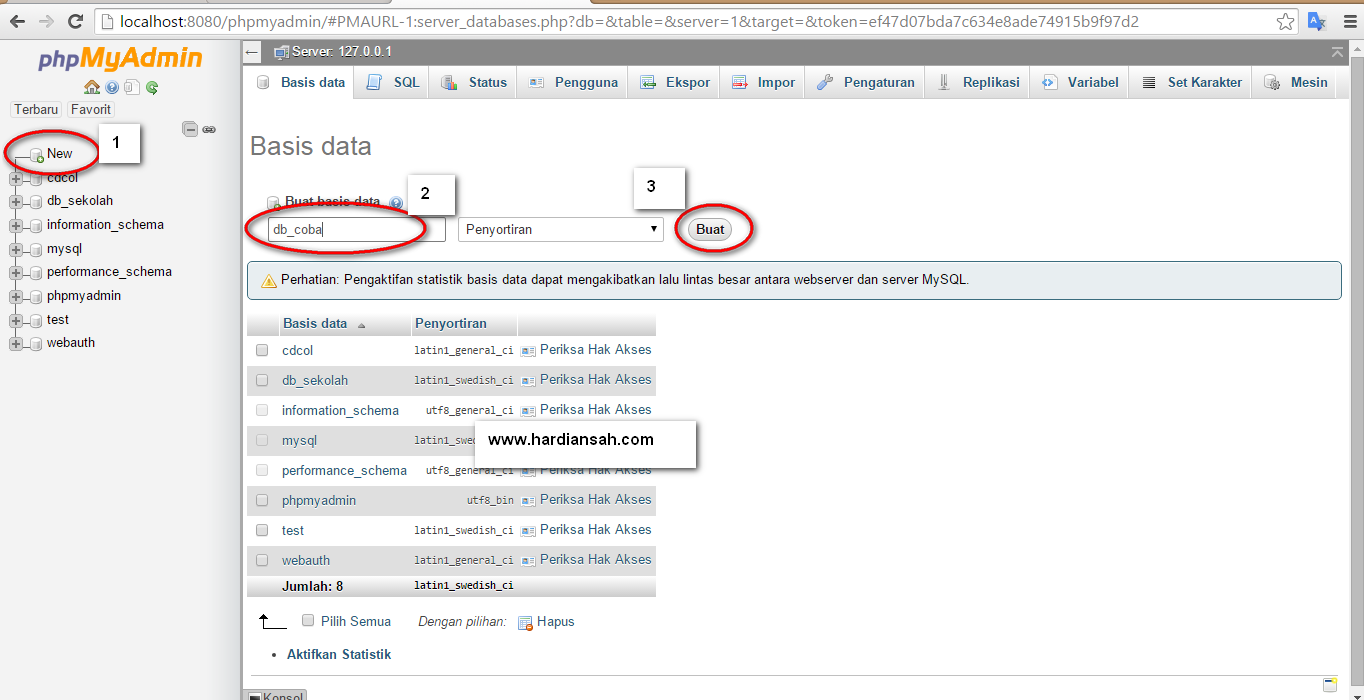Image resolution: width=1364 pixels, height=700 pixels.
Task: Expand the mysql database tree node
Action: pos(14,248)
